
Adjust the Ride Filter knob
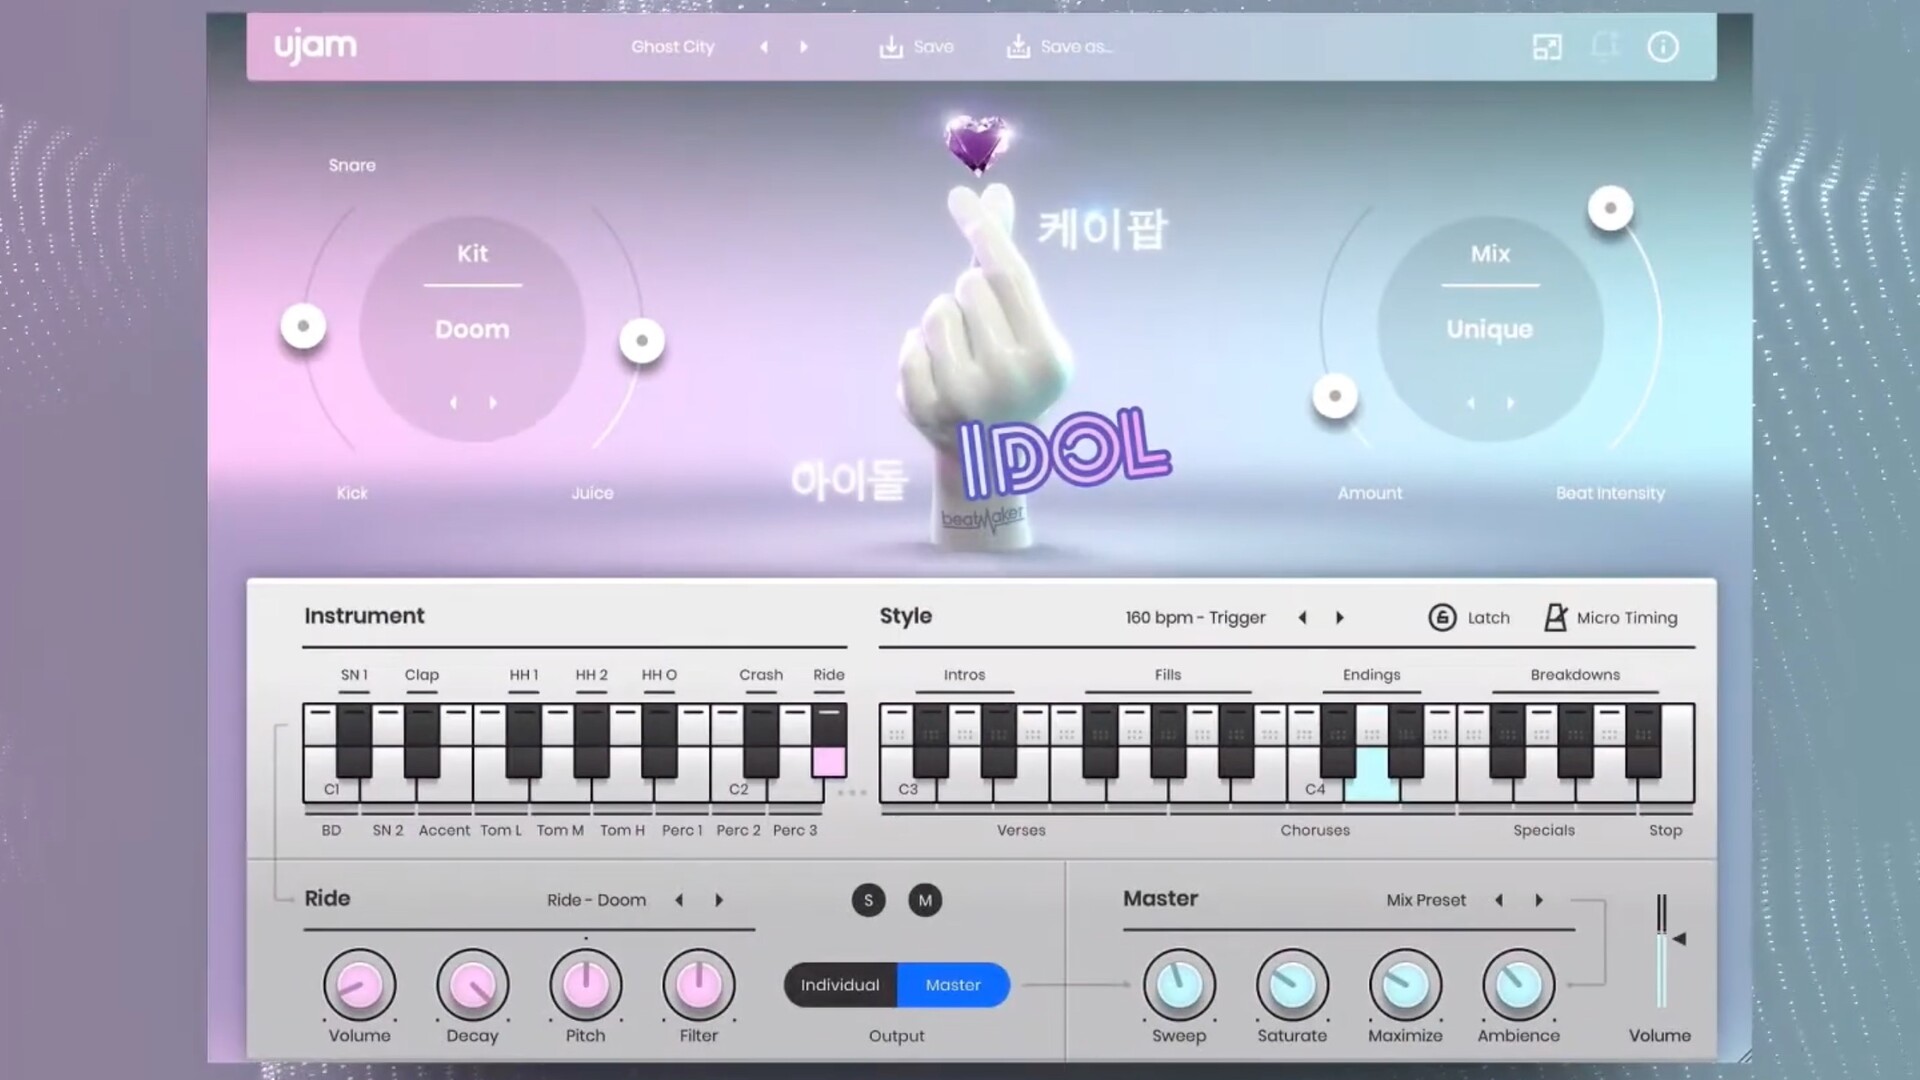click(698, 985)
